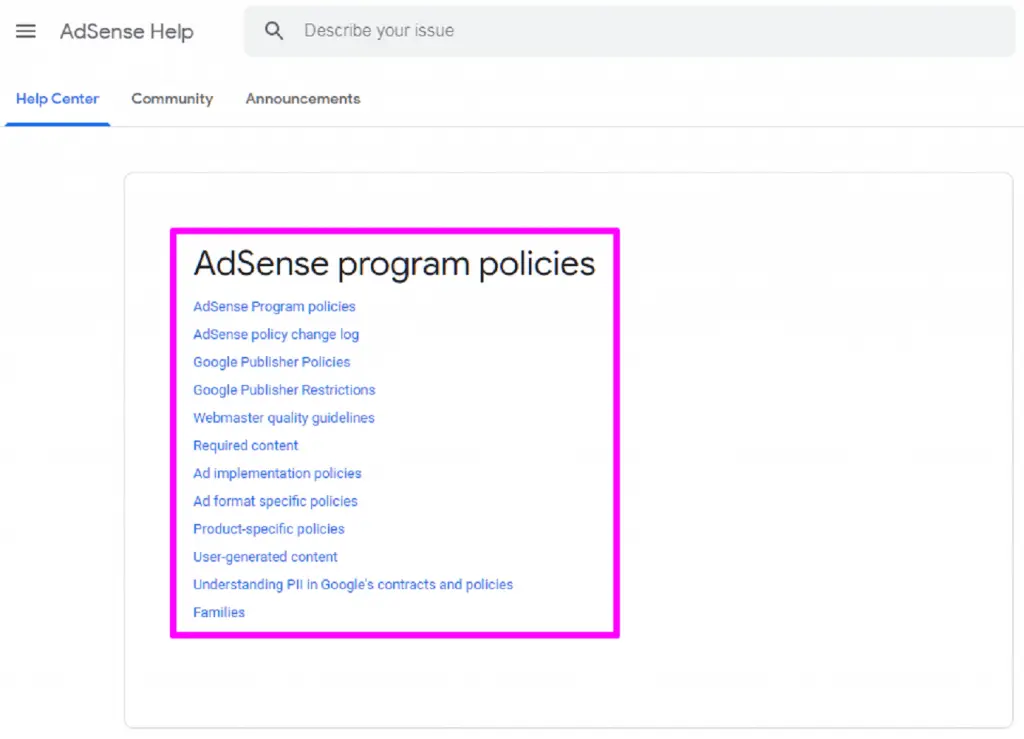View the AdSense policy change log
Viewport: 1024px width, 739px height.
[276, 335]
